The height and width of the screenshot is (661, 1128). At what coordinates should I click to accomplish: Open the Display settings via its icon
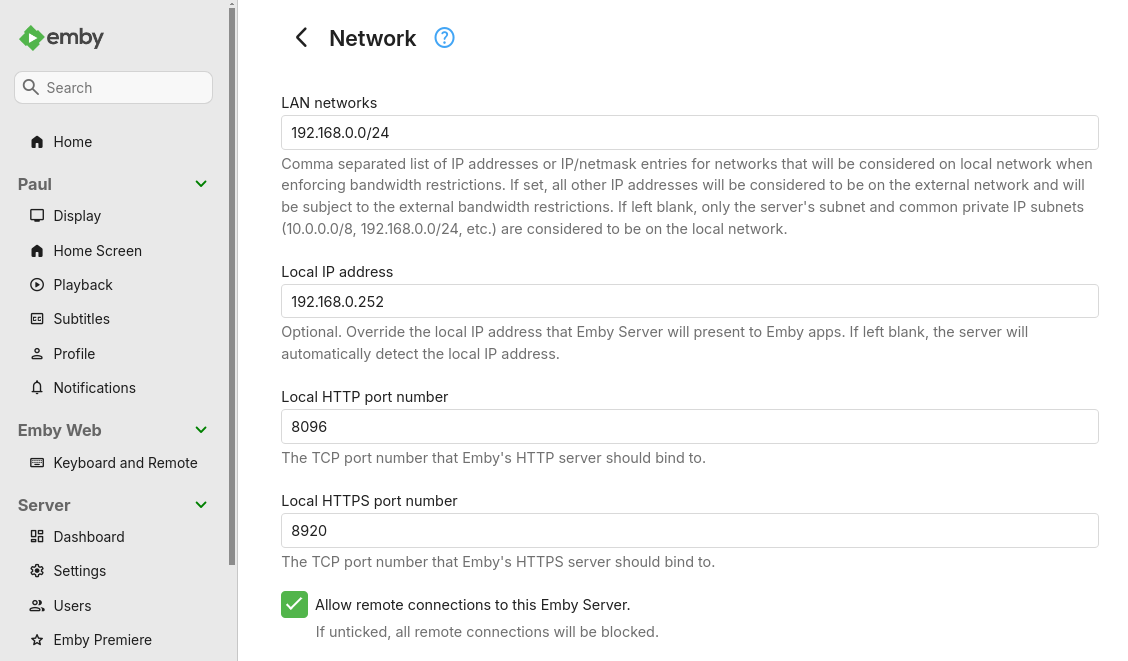click(35, 216)
